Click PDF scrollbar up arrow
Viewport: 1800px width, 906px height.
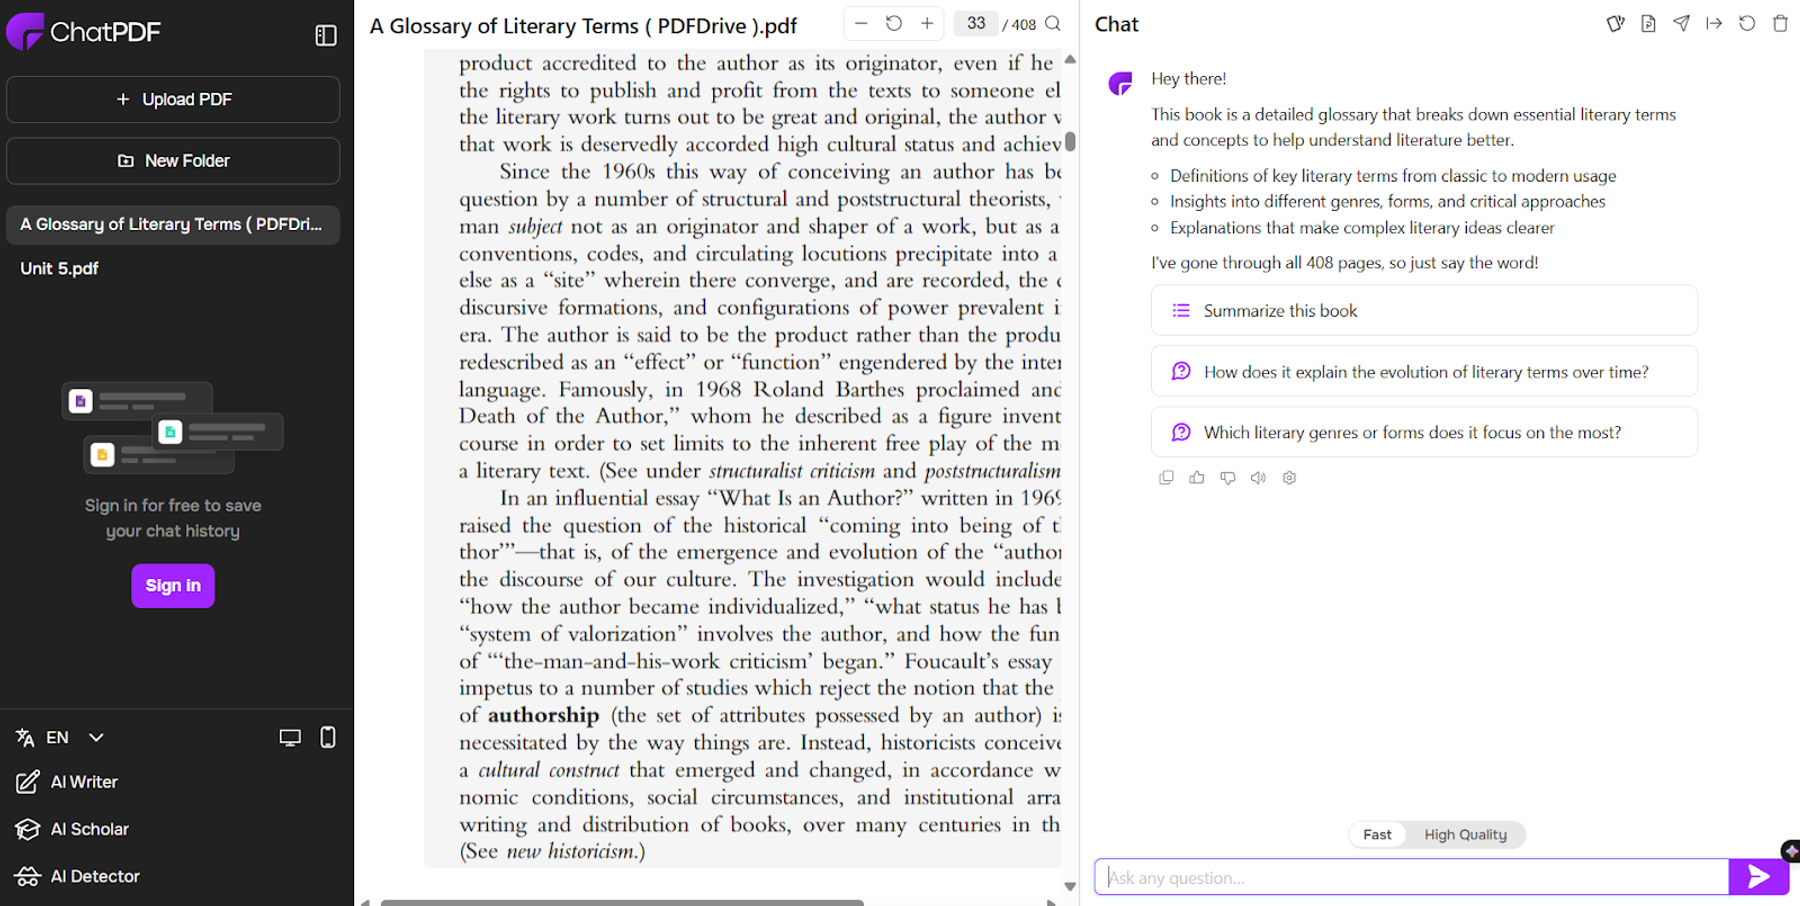pyautogui.click(x=1070, y=60)
